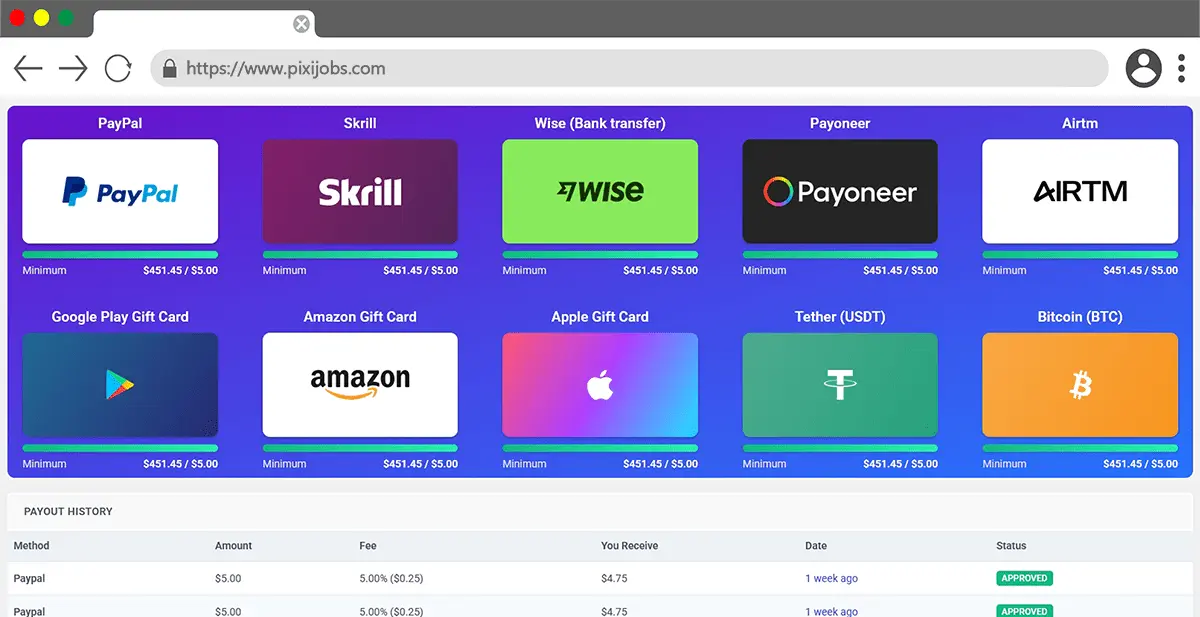
Task: Click the padlock icon in the address bar
Action: click(169, 68)
